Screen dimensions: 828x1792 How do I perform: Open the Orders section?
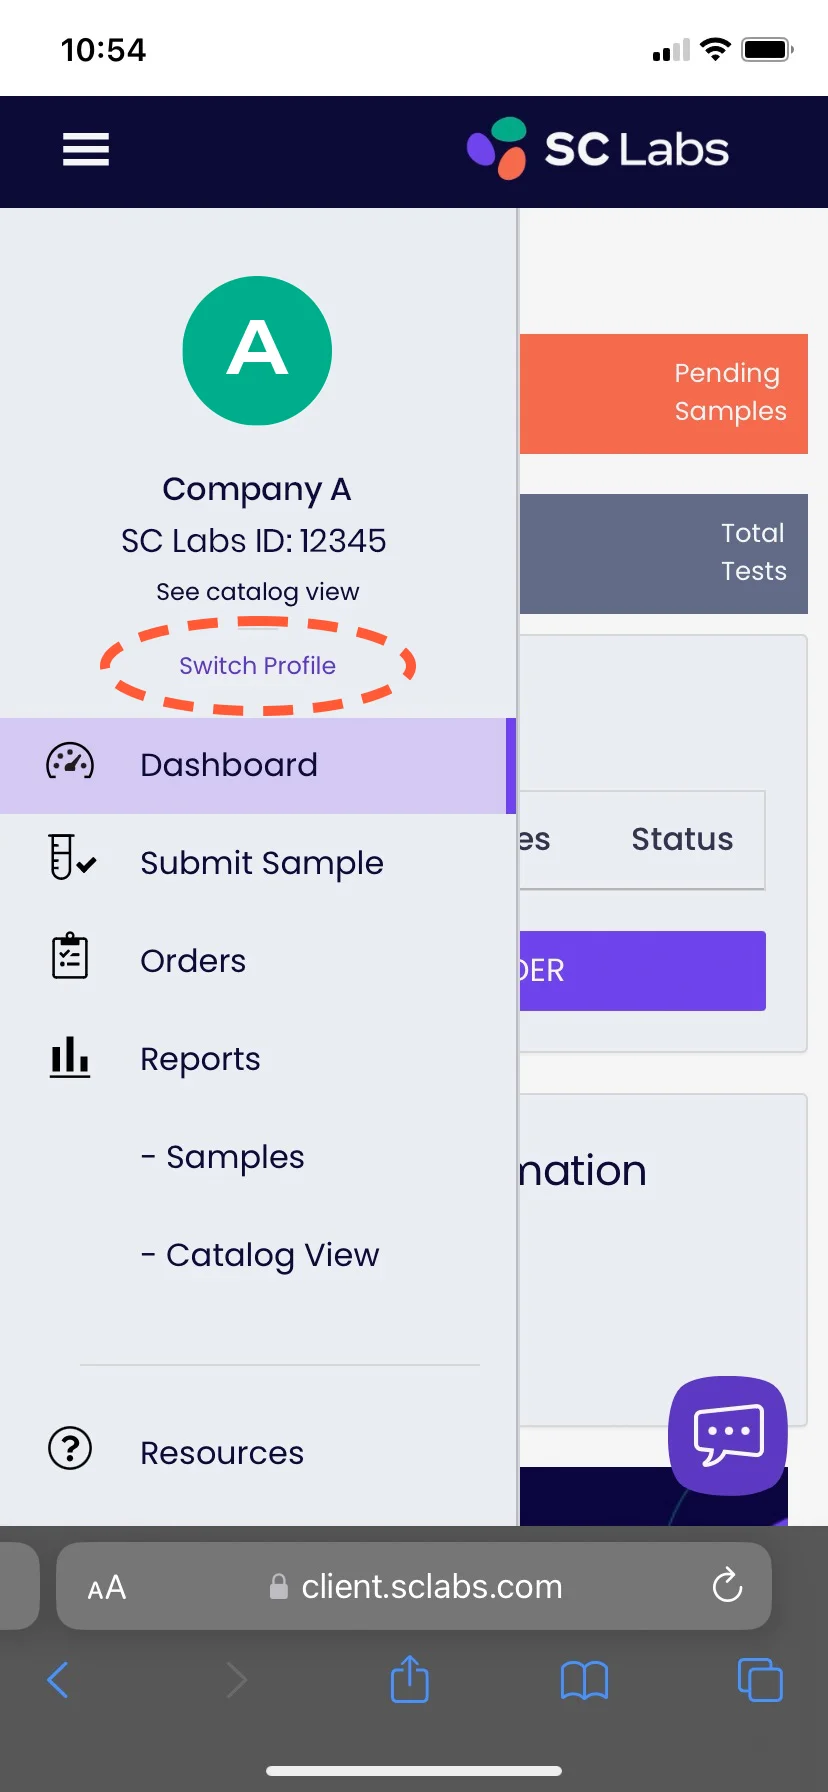[x=194, y=960]
